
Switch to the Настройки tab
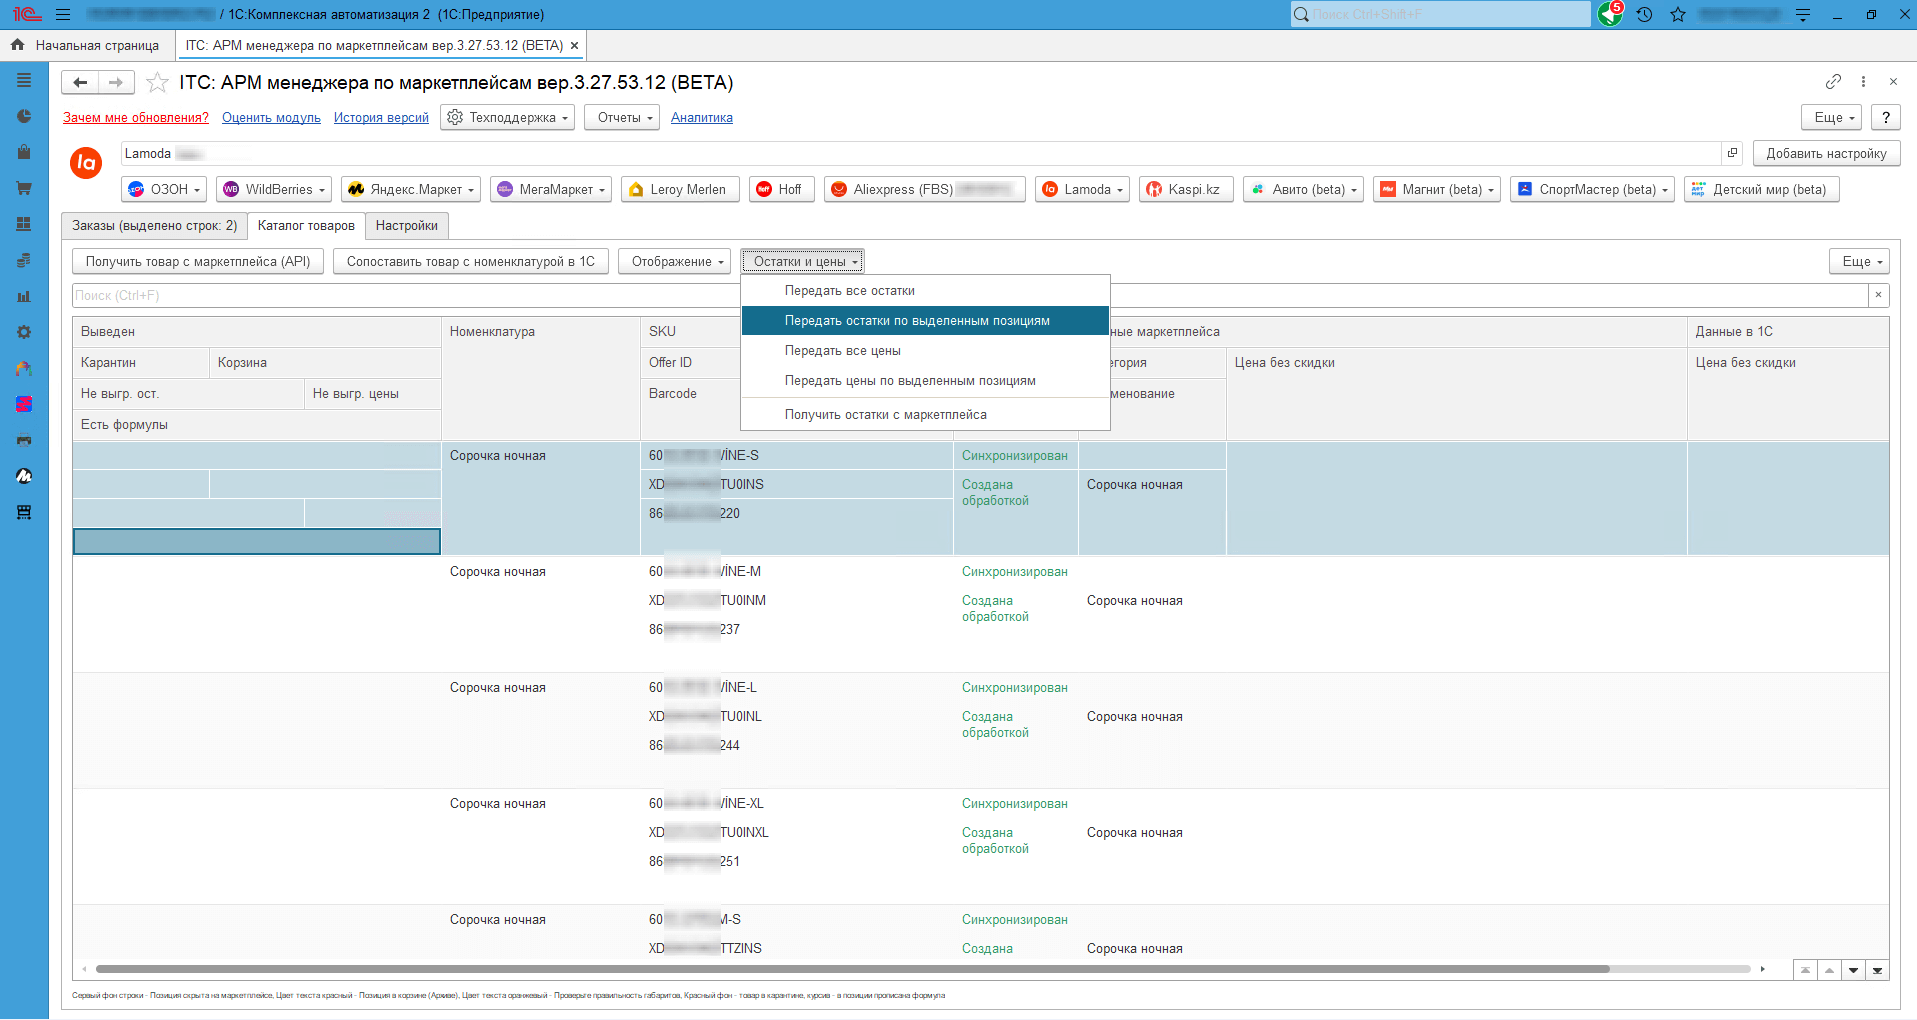[x=406, y=226]
